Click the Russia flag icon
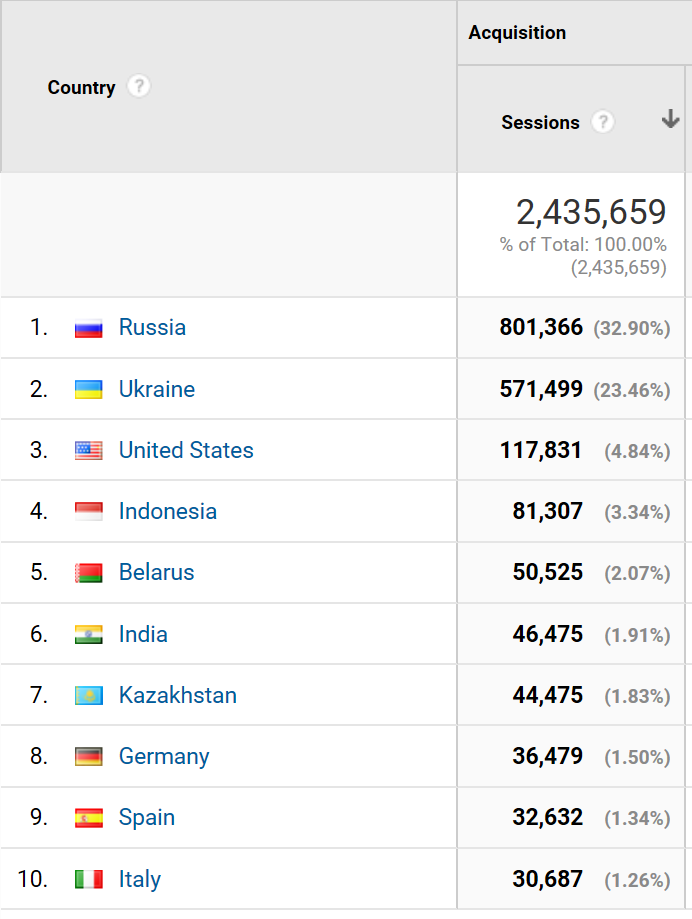692x919 pixels. tap(89, 328)
